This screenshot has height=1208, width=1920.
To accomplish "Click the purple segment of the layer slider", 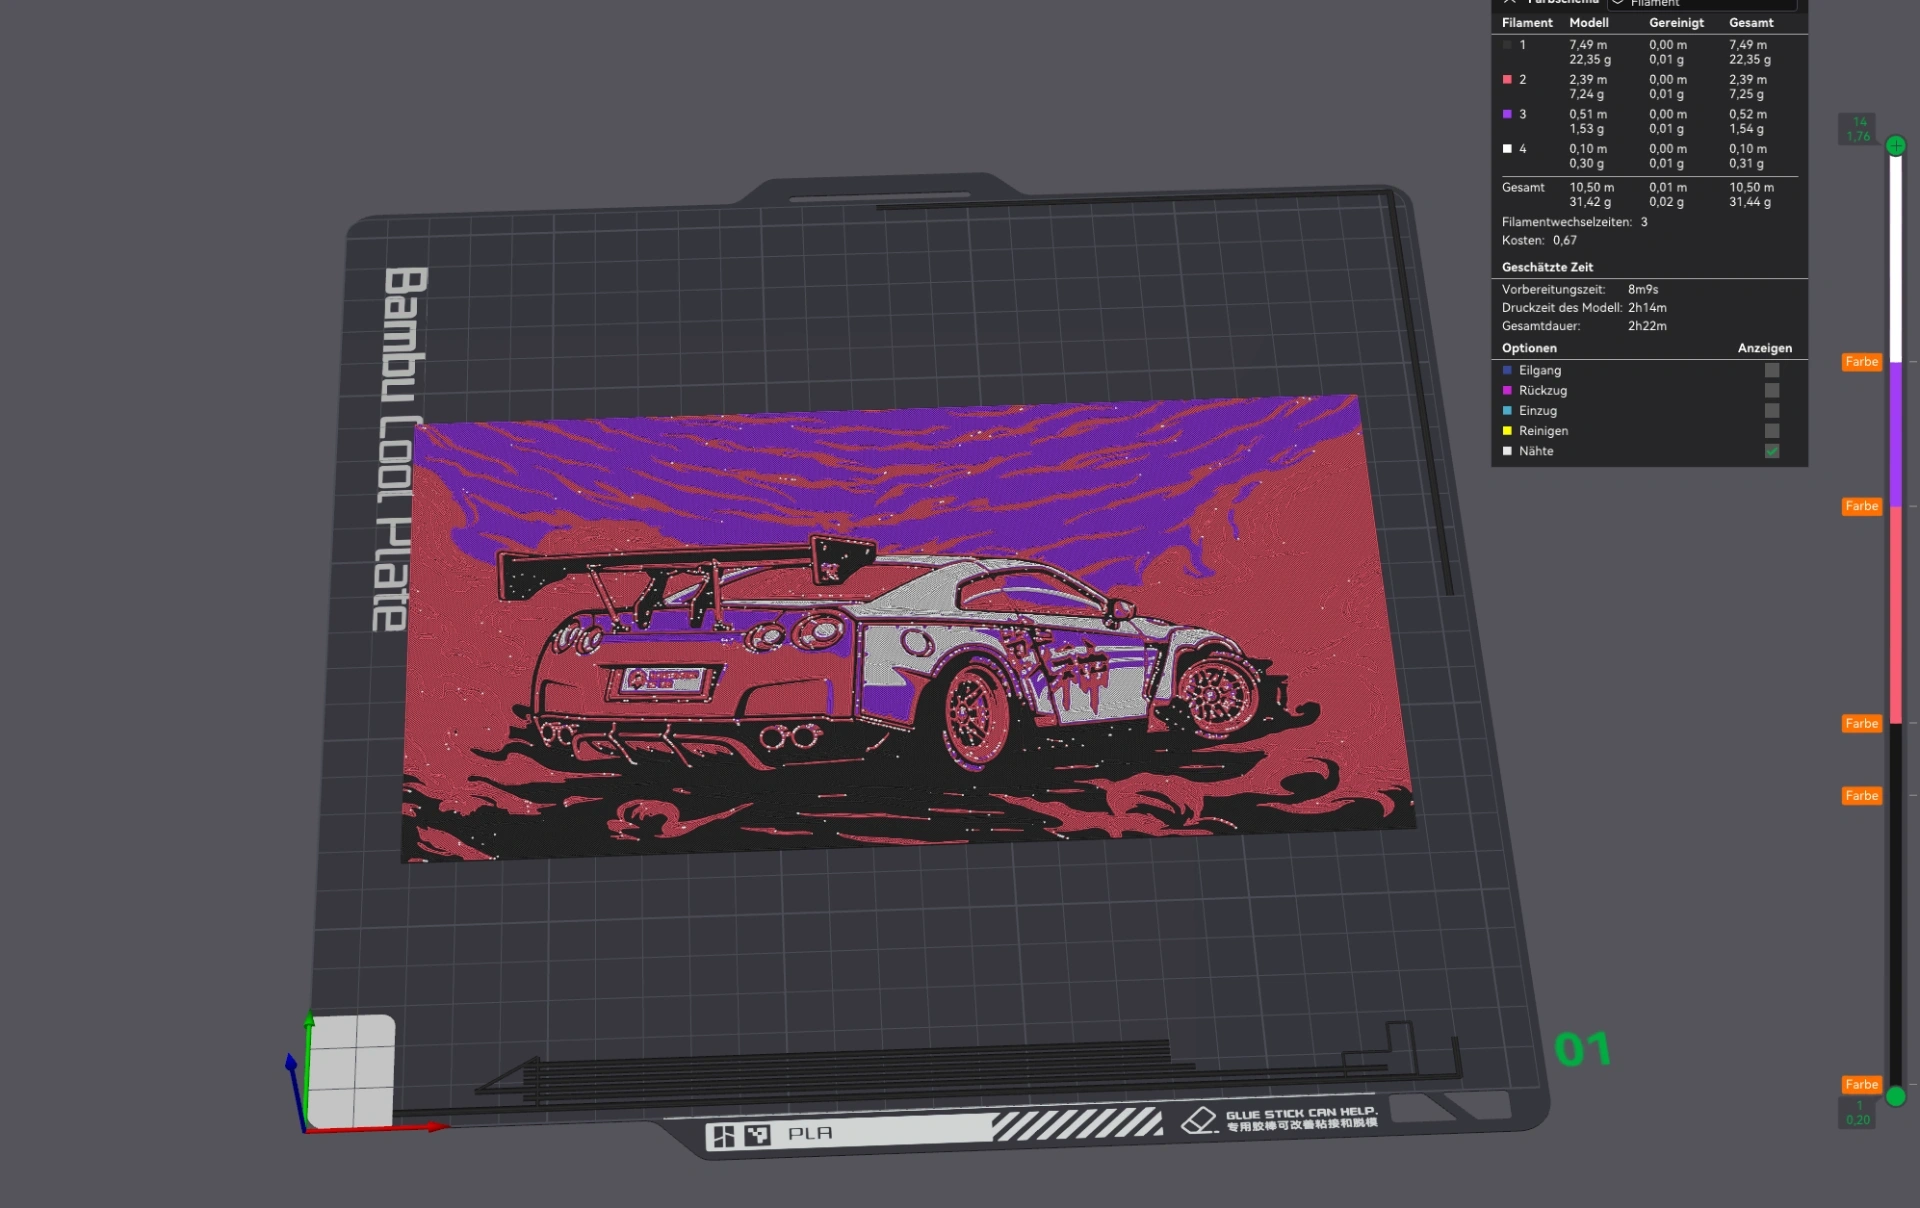I will pos(1895,435).
